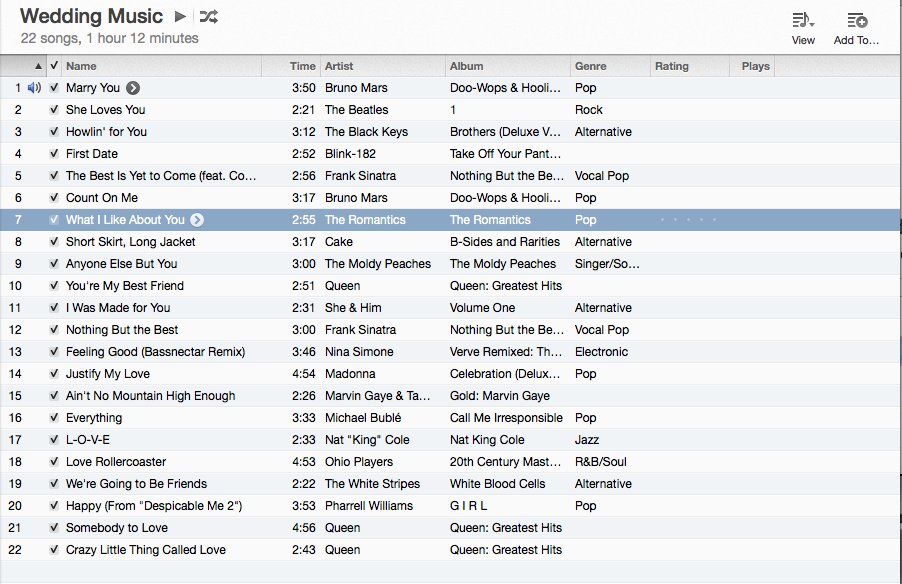
Task: Sort songs by the Plays column
Action: (x=752, y=66)
